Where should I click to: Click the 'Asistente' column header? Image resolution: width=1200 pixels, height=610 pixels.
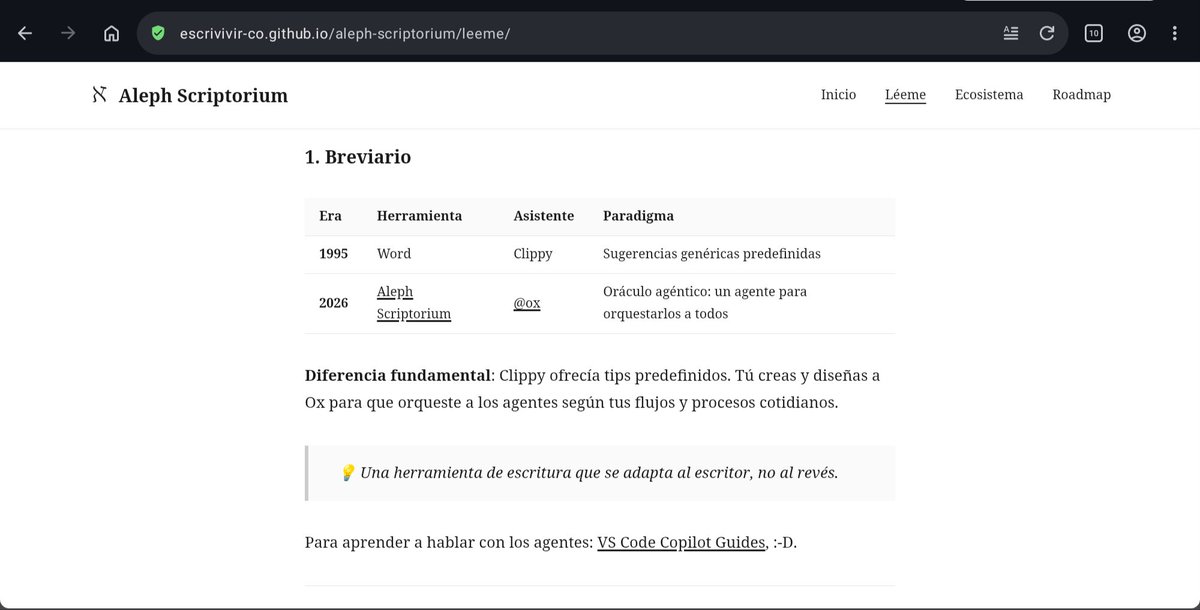[544, 216]
